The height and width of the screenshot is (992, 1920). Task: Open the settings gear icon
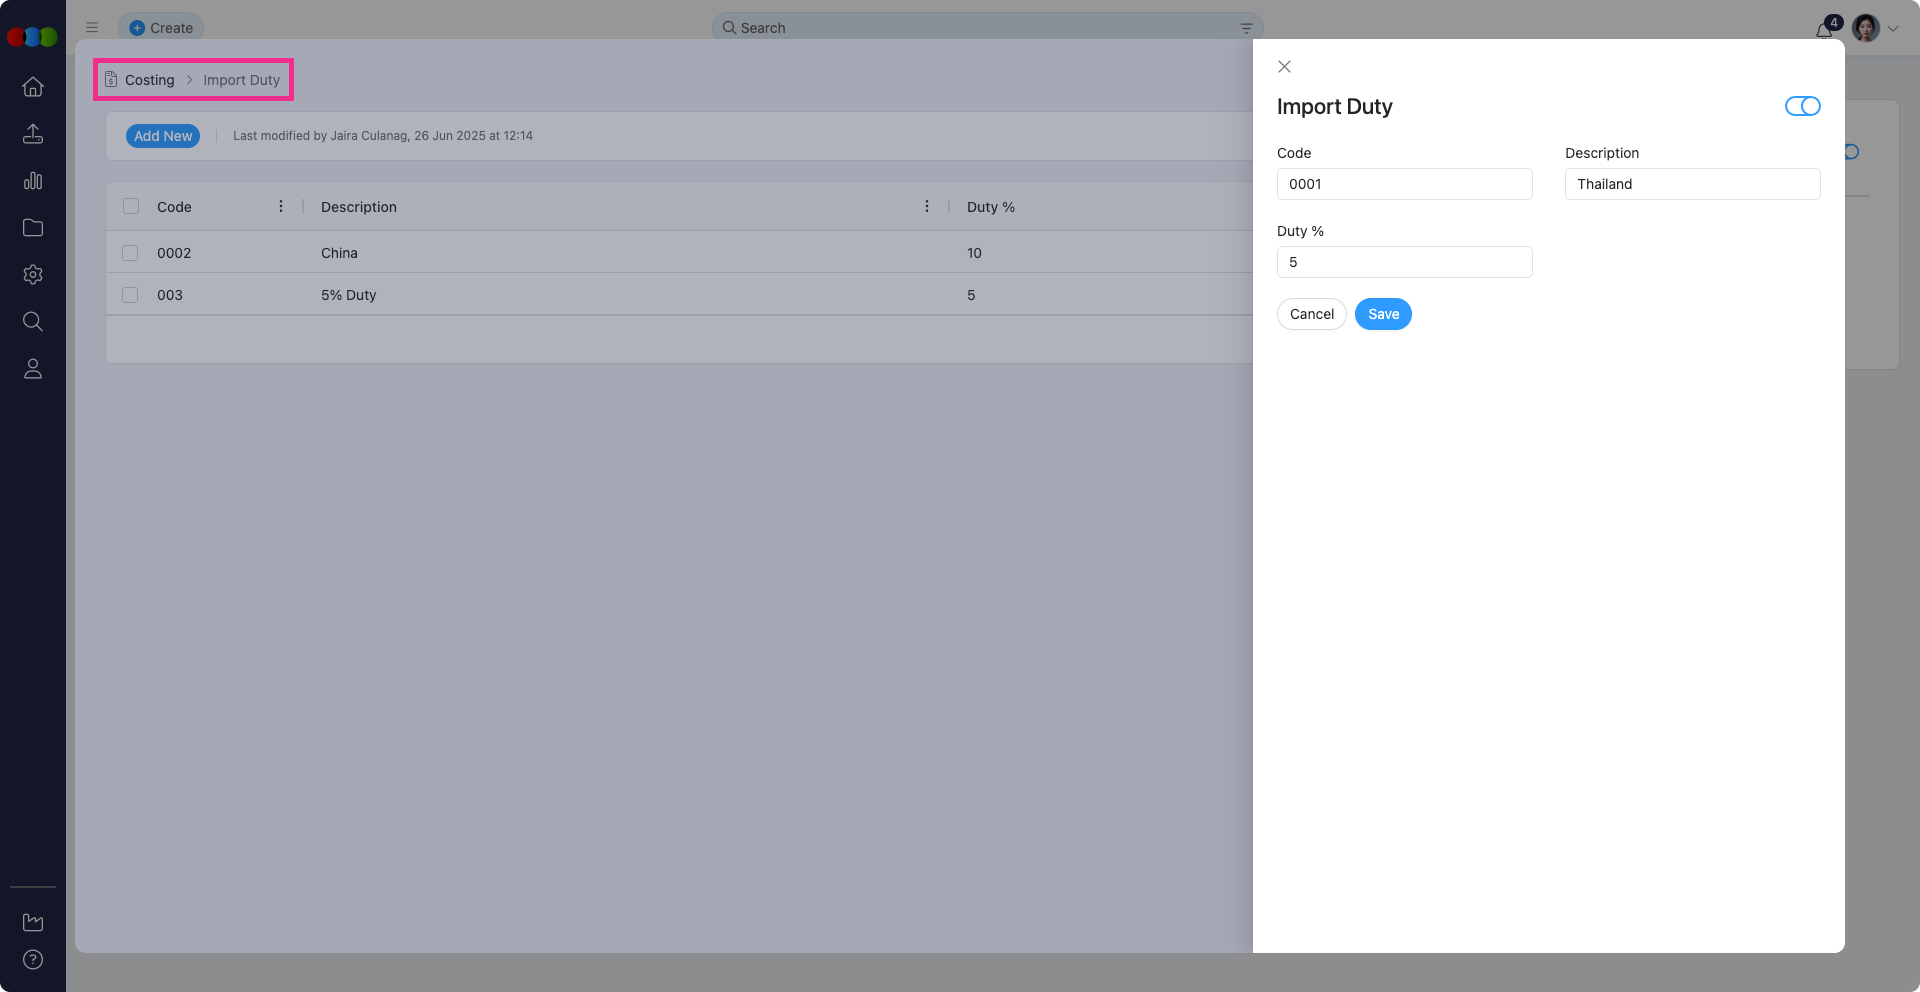pyautogui.click(x=33, y=275)
